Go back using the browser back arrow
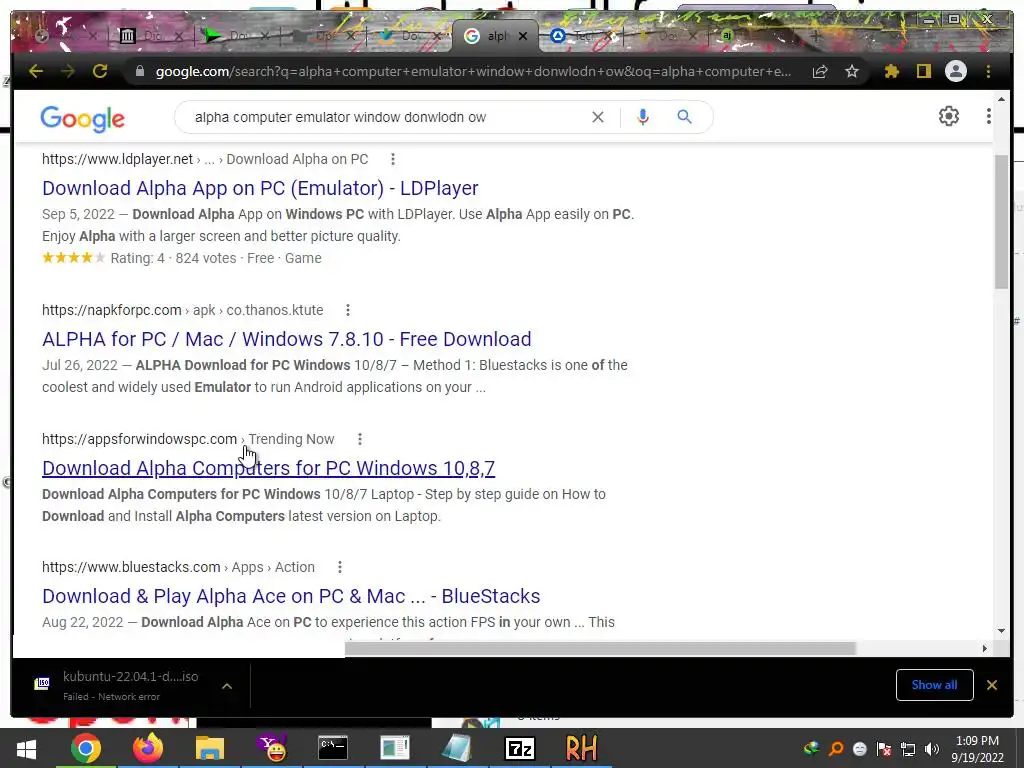 point(36,71)
